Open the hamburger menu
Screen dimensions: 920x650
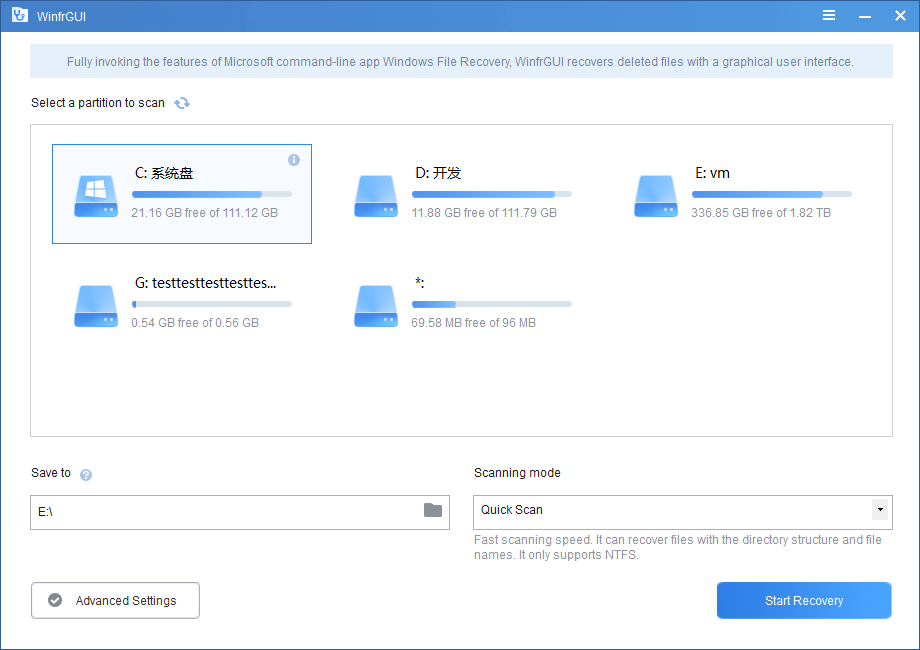829,15
